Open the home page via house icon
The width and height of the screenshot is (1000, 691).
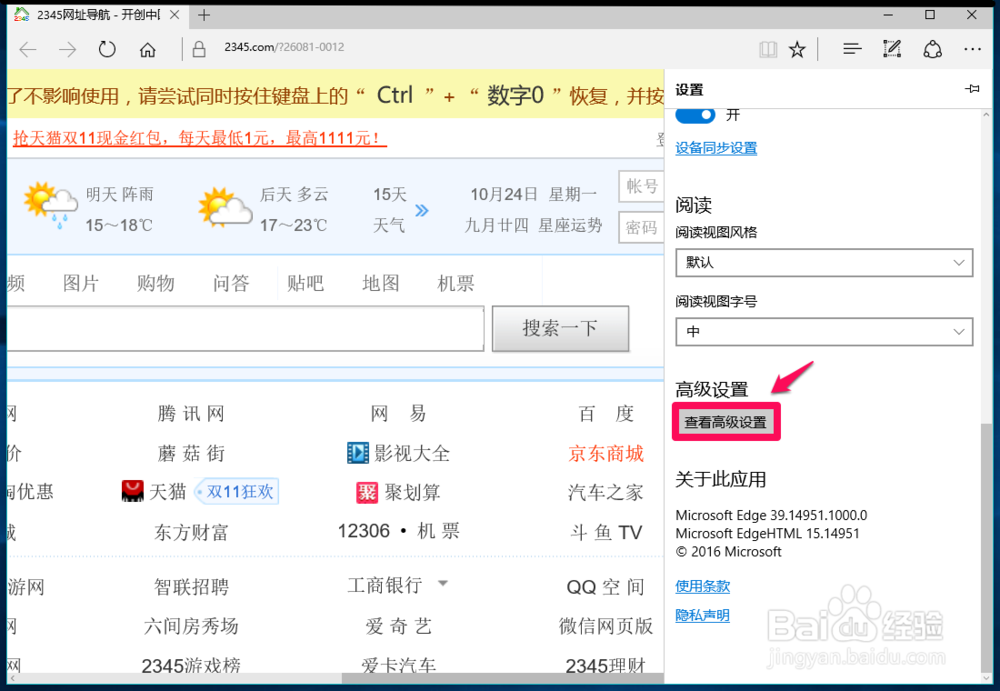pyautogui.click(x=147, y=49)
